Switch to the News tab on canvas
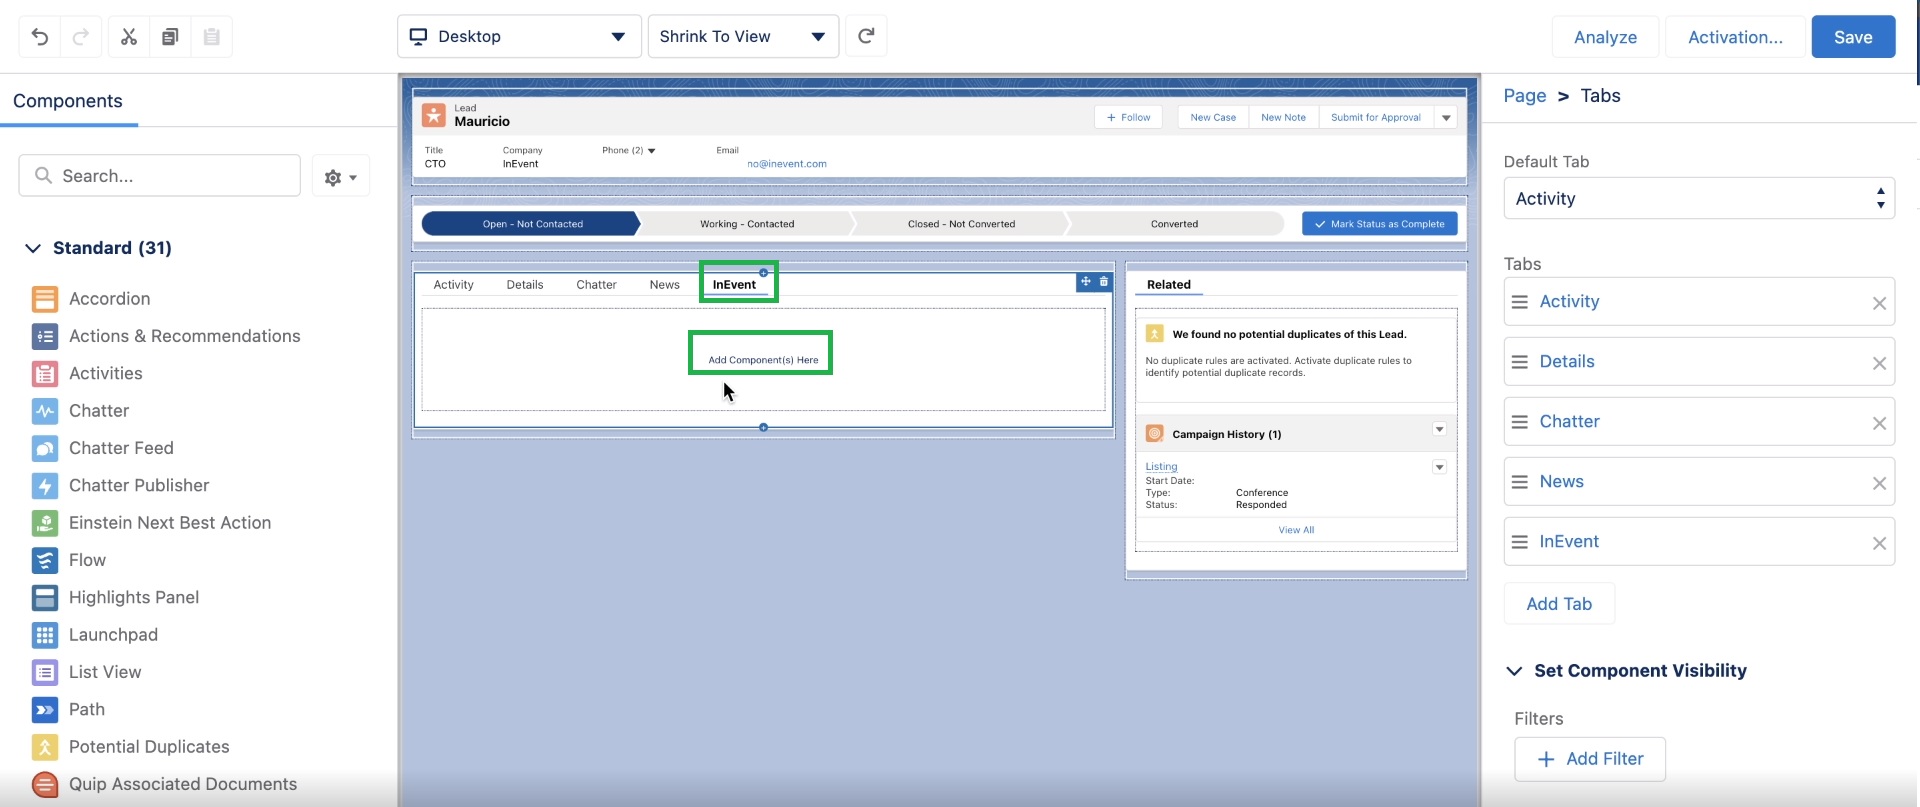1920x807 pixels. coord(664,285)
